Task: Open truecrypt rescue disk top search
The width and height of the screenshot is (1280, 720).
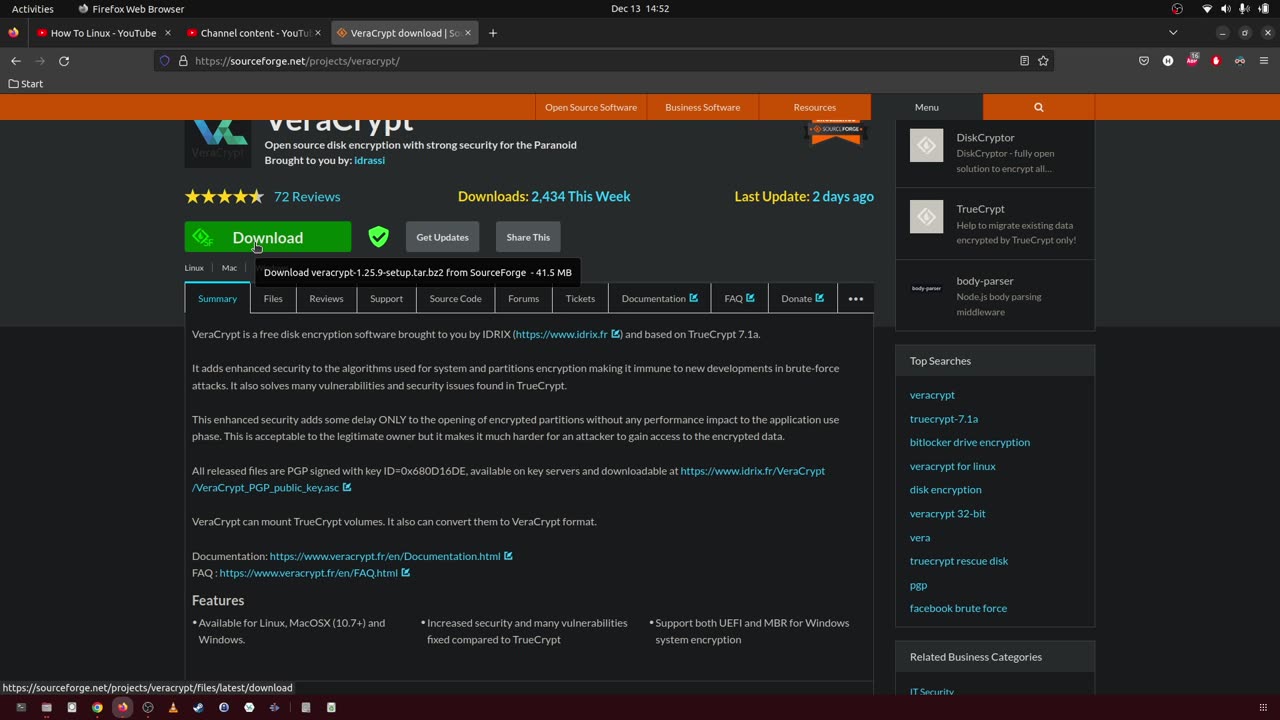Action: 959,561
